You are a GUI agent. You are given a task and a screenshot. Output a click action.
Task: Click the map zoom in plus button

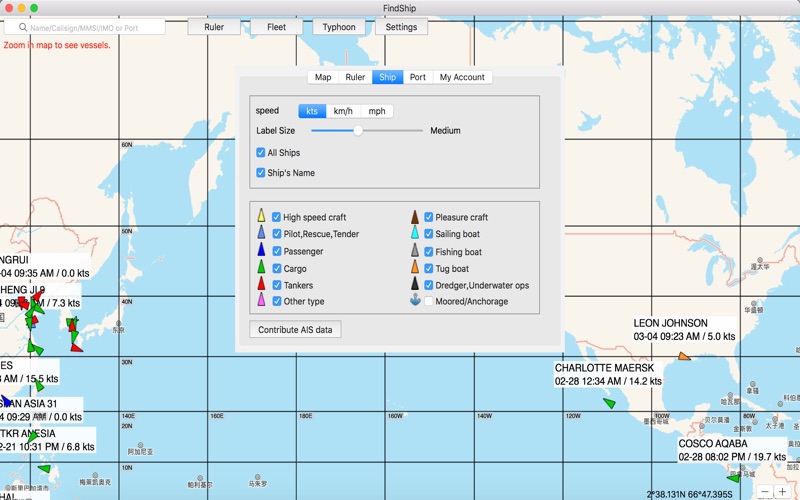pyautogui.click(x=783, y=492)
